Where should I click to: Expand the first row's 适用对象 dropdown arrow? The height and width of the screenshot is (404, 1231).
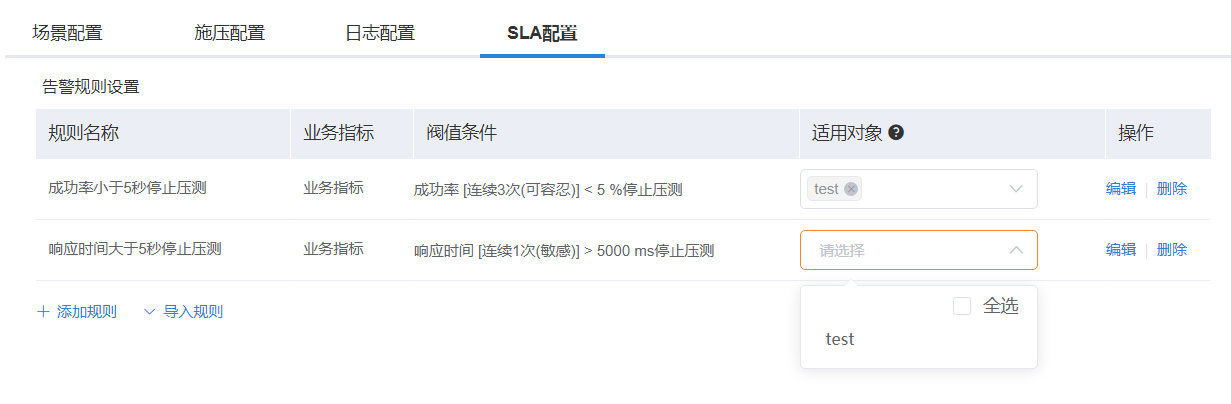pyautogui.click(x=1016, y=189)
